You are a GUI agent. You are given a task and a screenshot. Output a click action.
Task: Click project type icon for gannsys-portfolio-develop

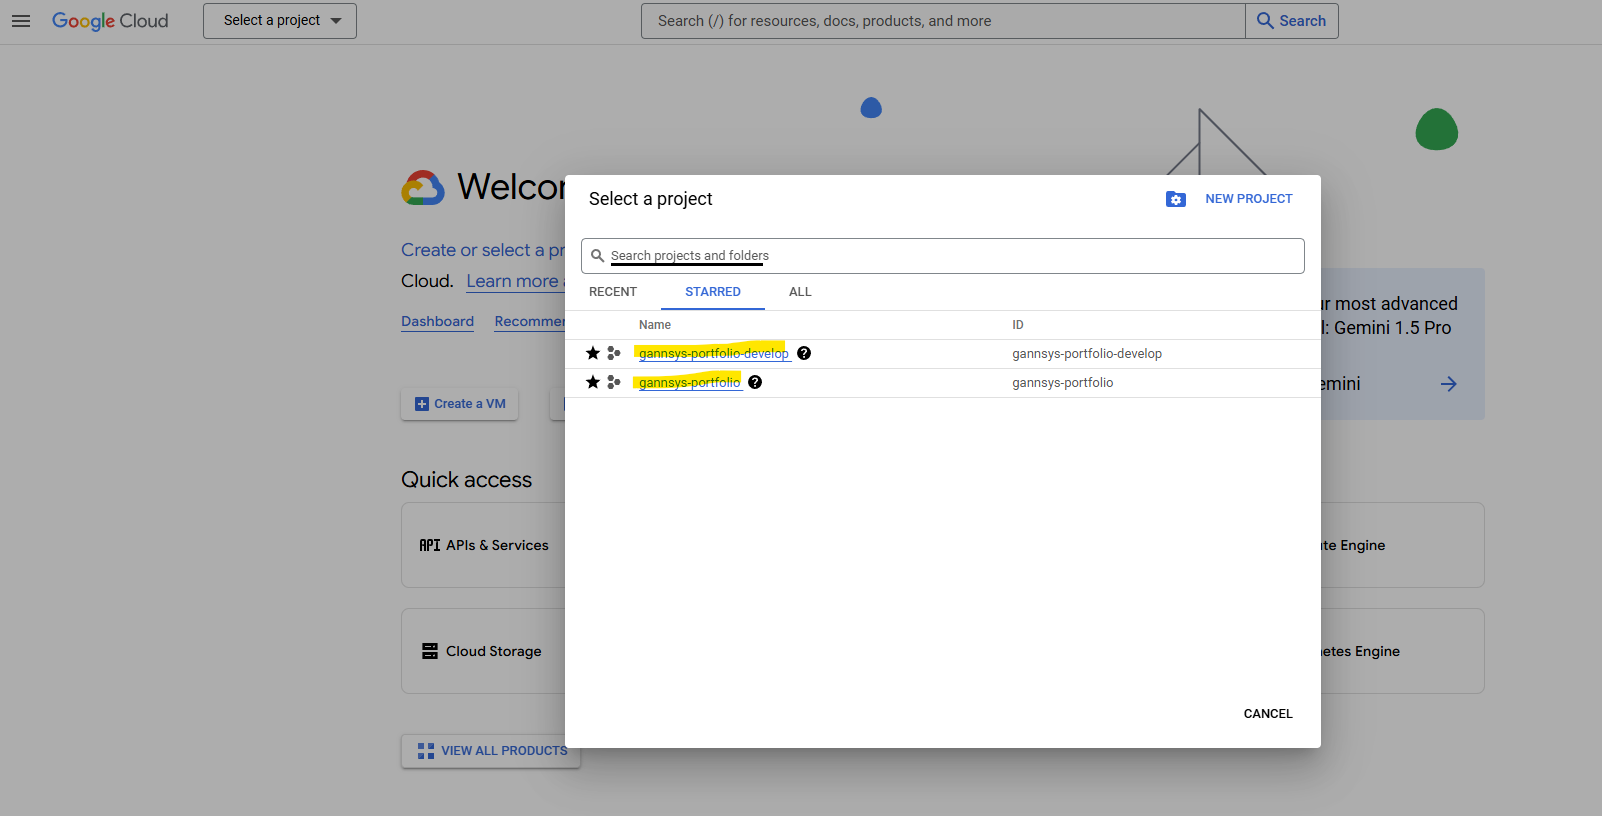pyautogui.click(x=614, y=353)
